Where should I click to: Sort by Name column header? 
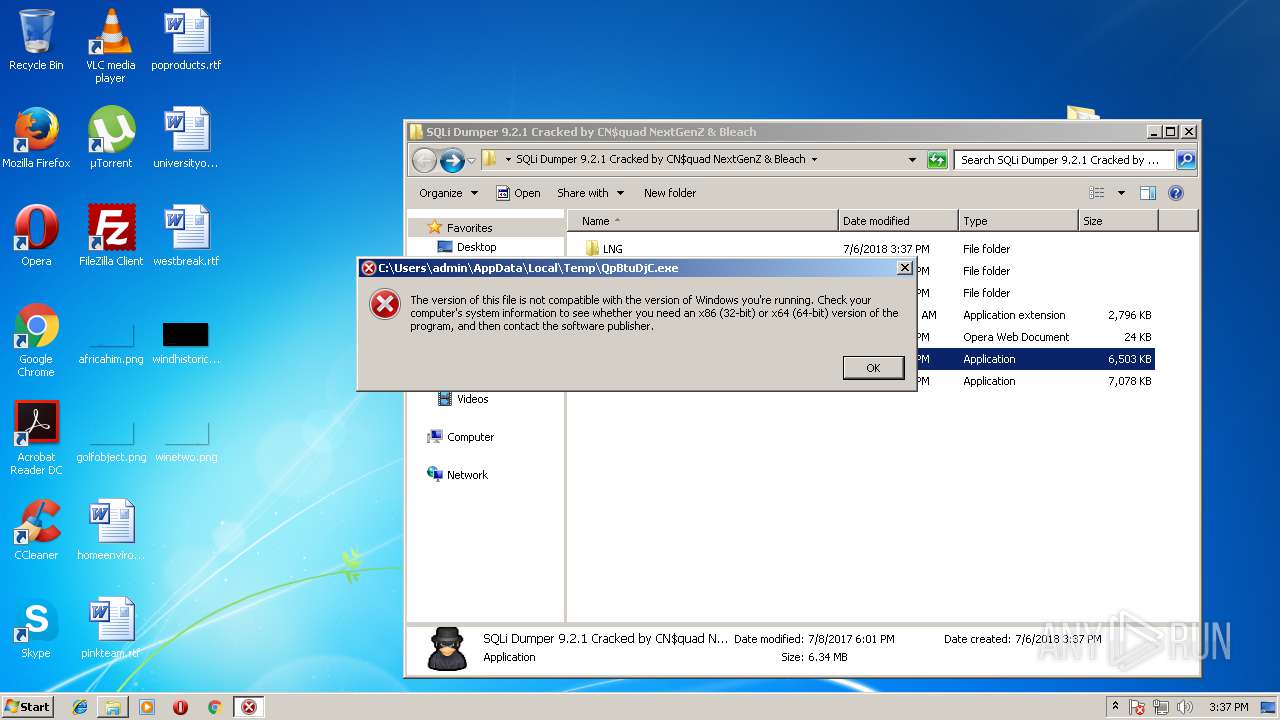coord(703,221)
